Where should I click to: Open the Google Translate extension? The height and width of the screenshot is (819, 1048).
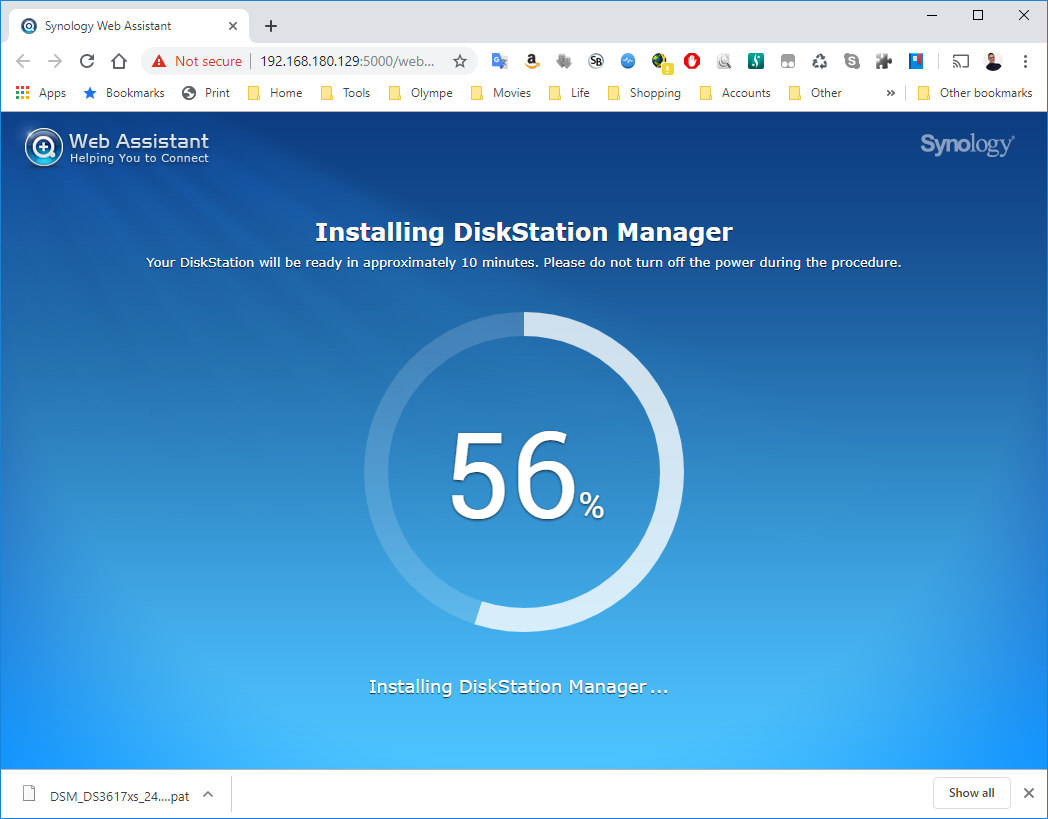point(499,62)
